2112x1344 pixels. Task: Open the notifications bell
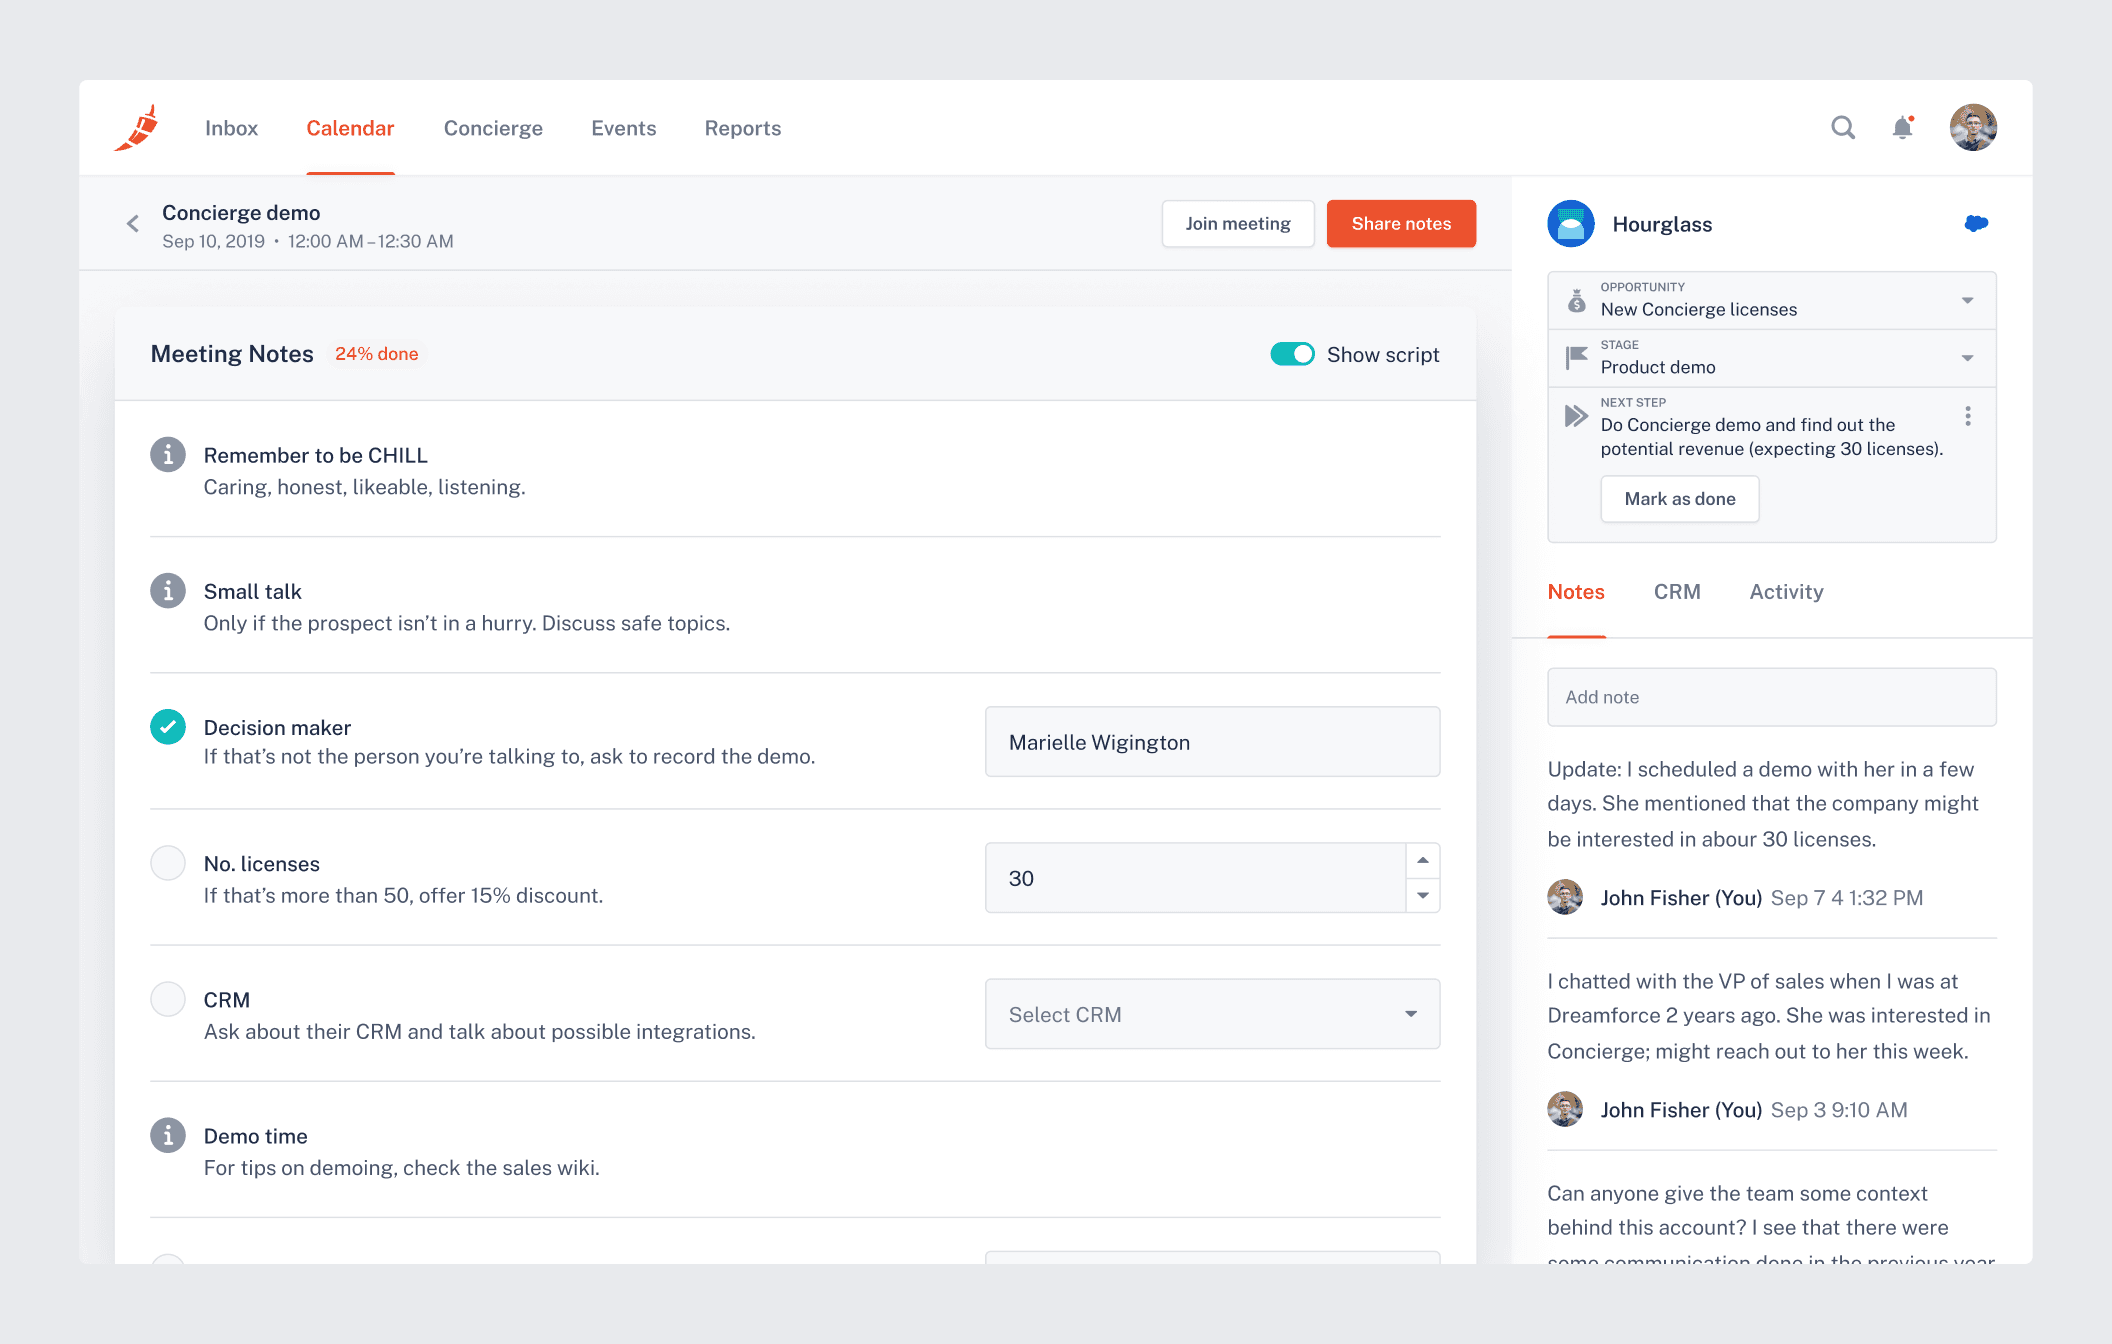point(1902,128)
